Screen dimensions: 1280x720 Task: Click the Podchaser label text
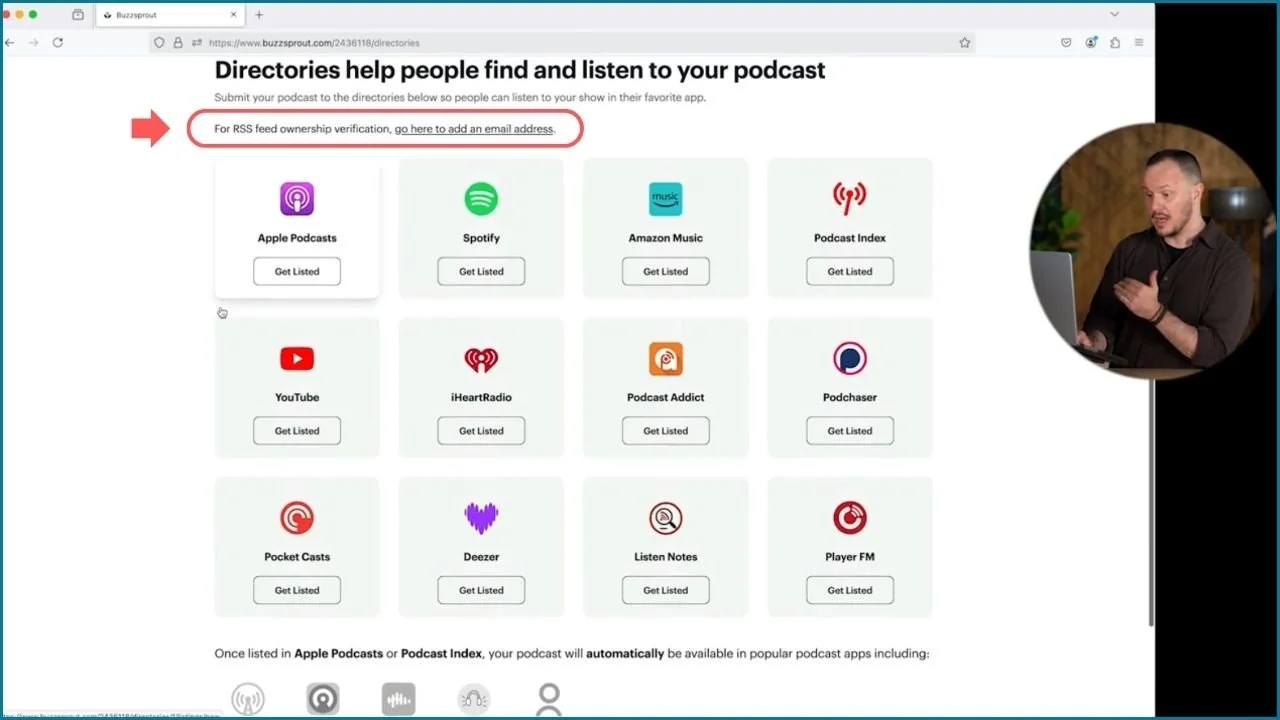point(849,397)
